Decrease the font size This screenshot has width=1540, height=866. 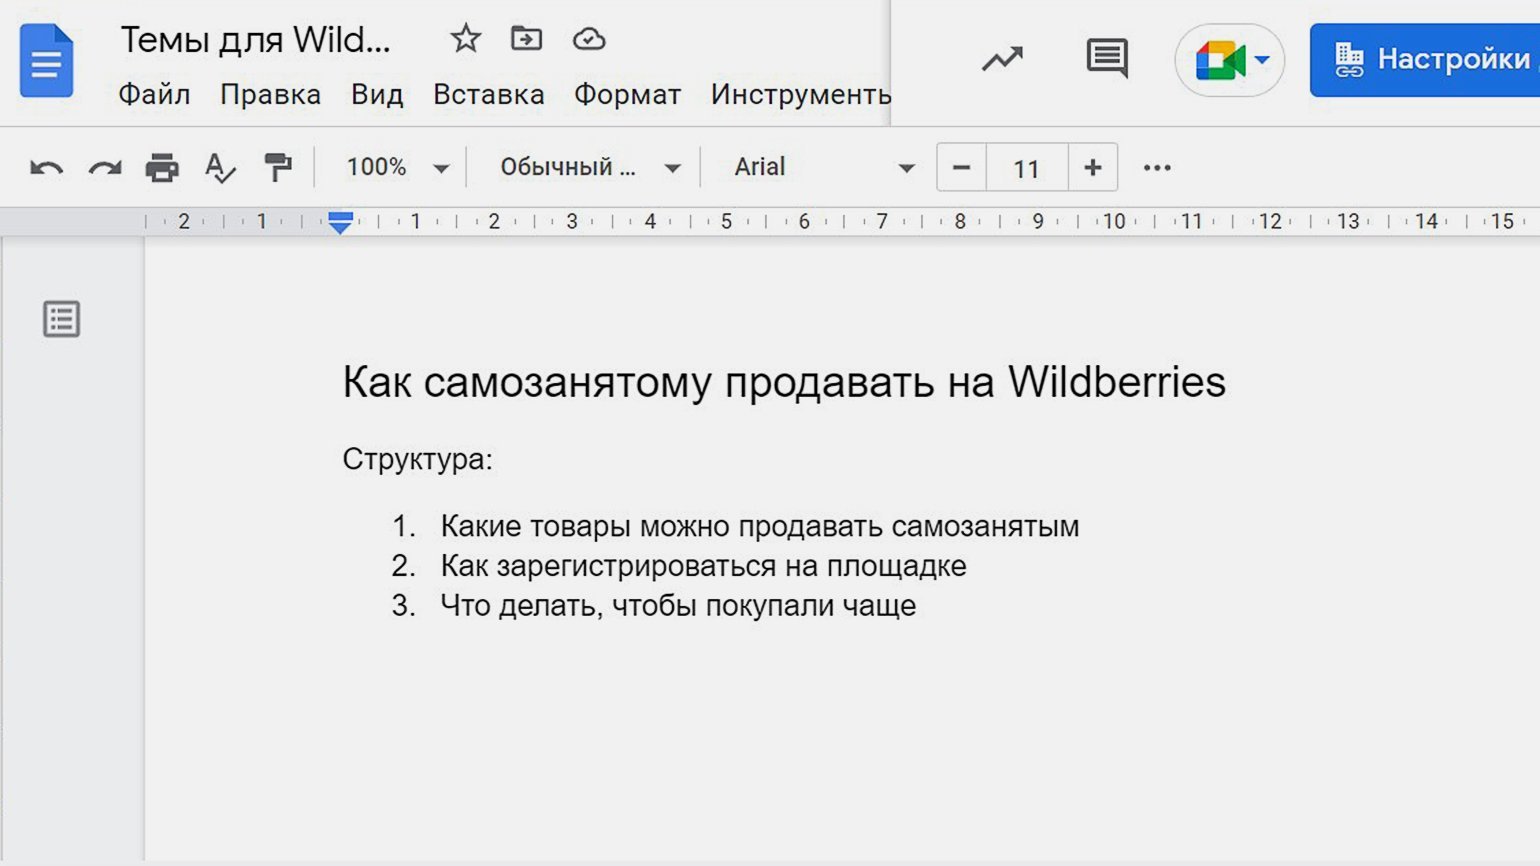[x=961, y=168]
